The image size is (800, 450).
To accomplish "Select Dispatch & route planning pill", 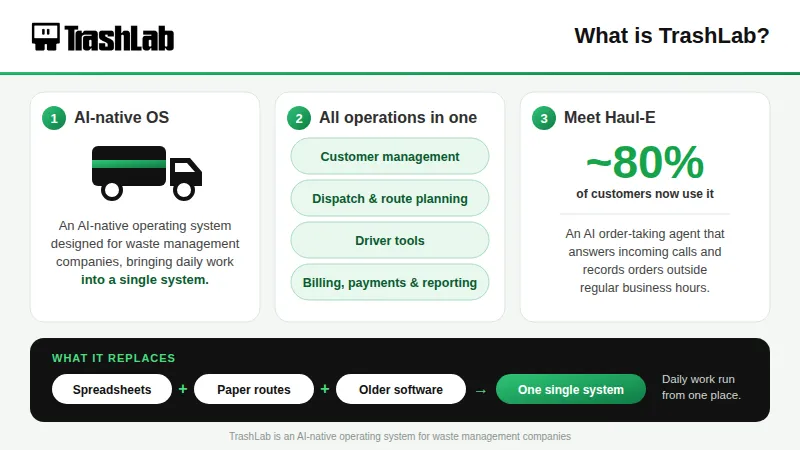I will click(x=390, y=198).
